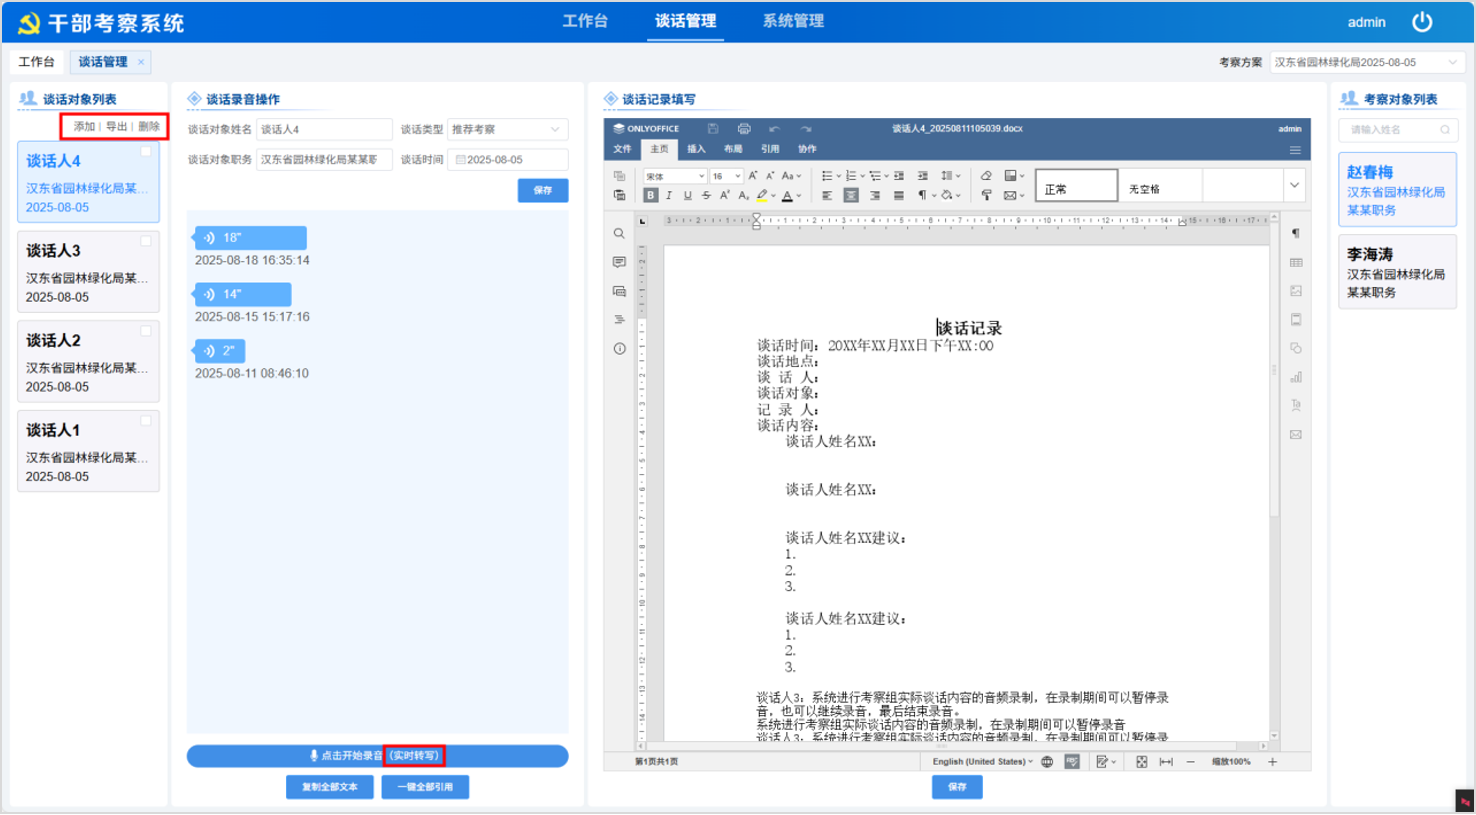
Task: Toggle Bold in the editor toolbar
Action: (651, 196)
